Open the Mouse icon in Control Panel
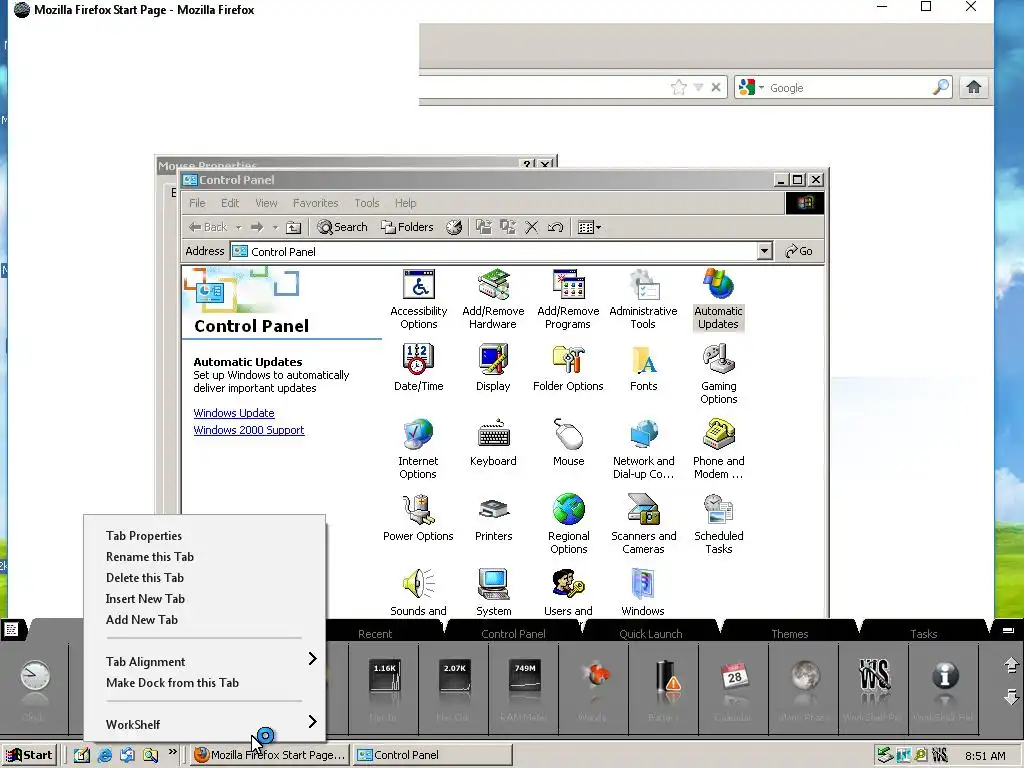1024x768 pixels. coord(568,443)
